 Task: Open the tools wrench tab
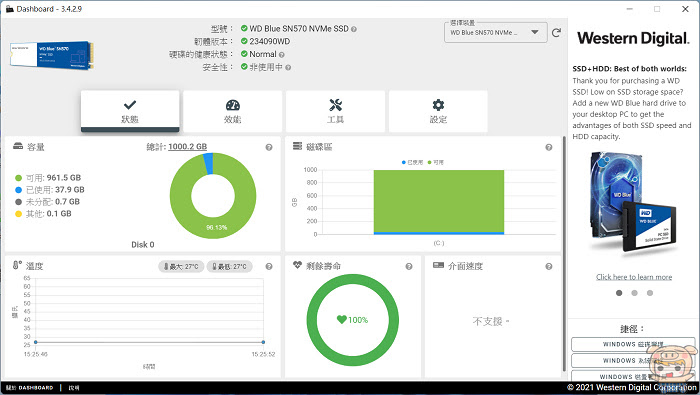click(x=335, y=111)
